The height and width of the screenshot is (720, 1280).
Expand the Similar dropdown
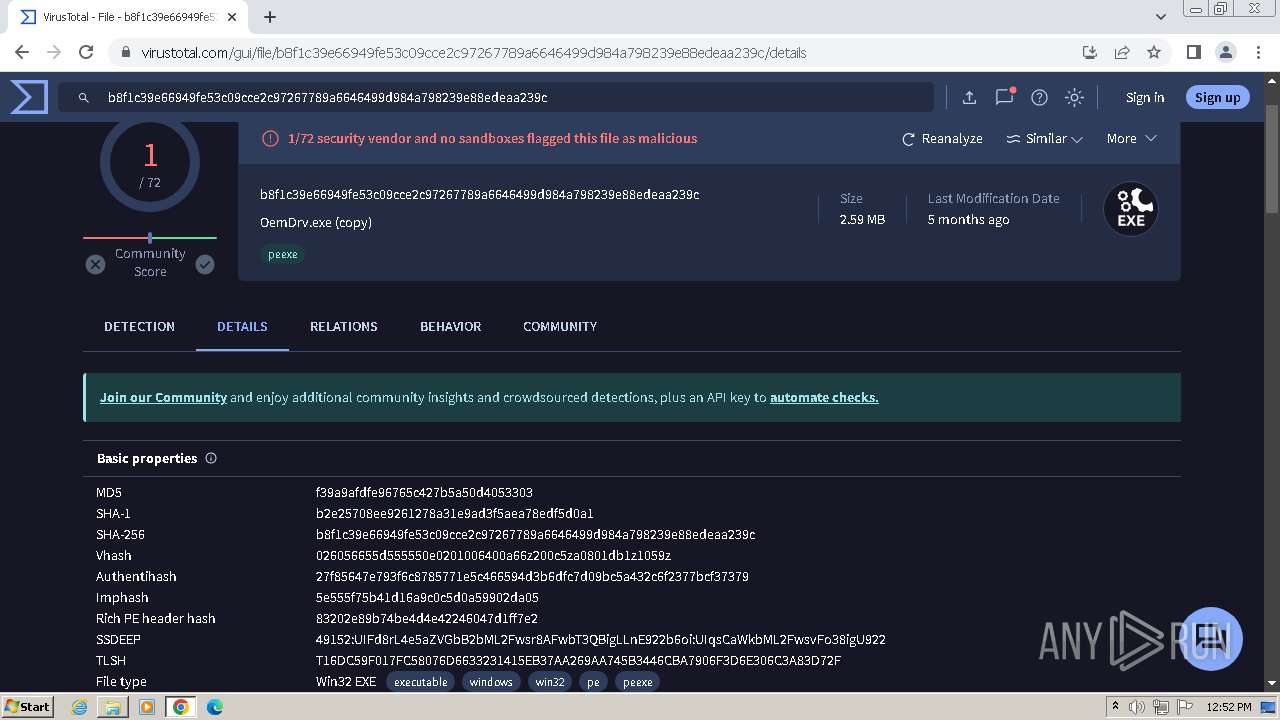(1044, 139)
